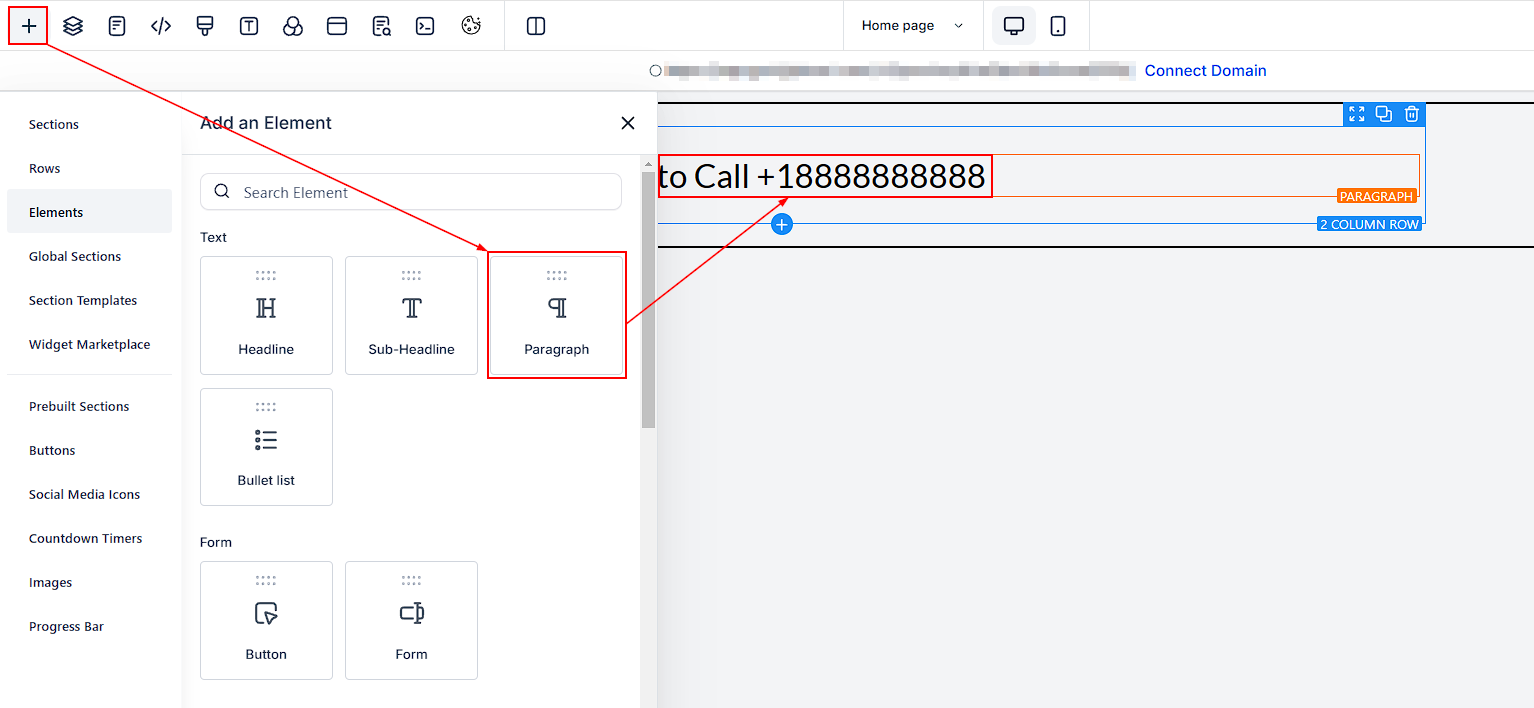
Task: Delete the row using trash icon
Action: tap(1411, 114)
